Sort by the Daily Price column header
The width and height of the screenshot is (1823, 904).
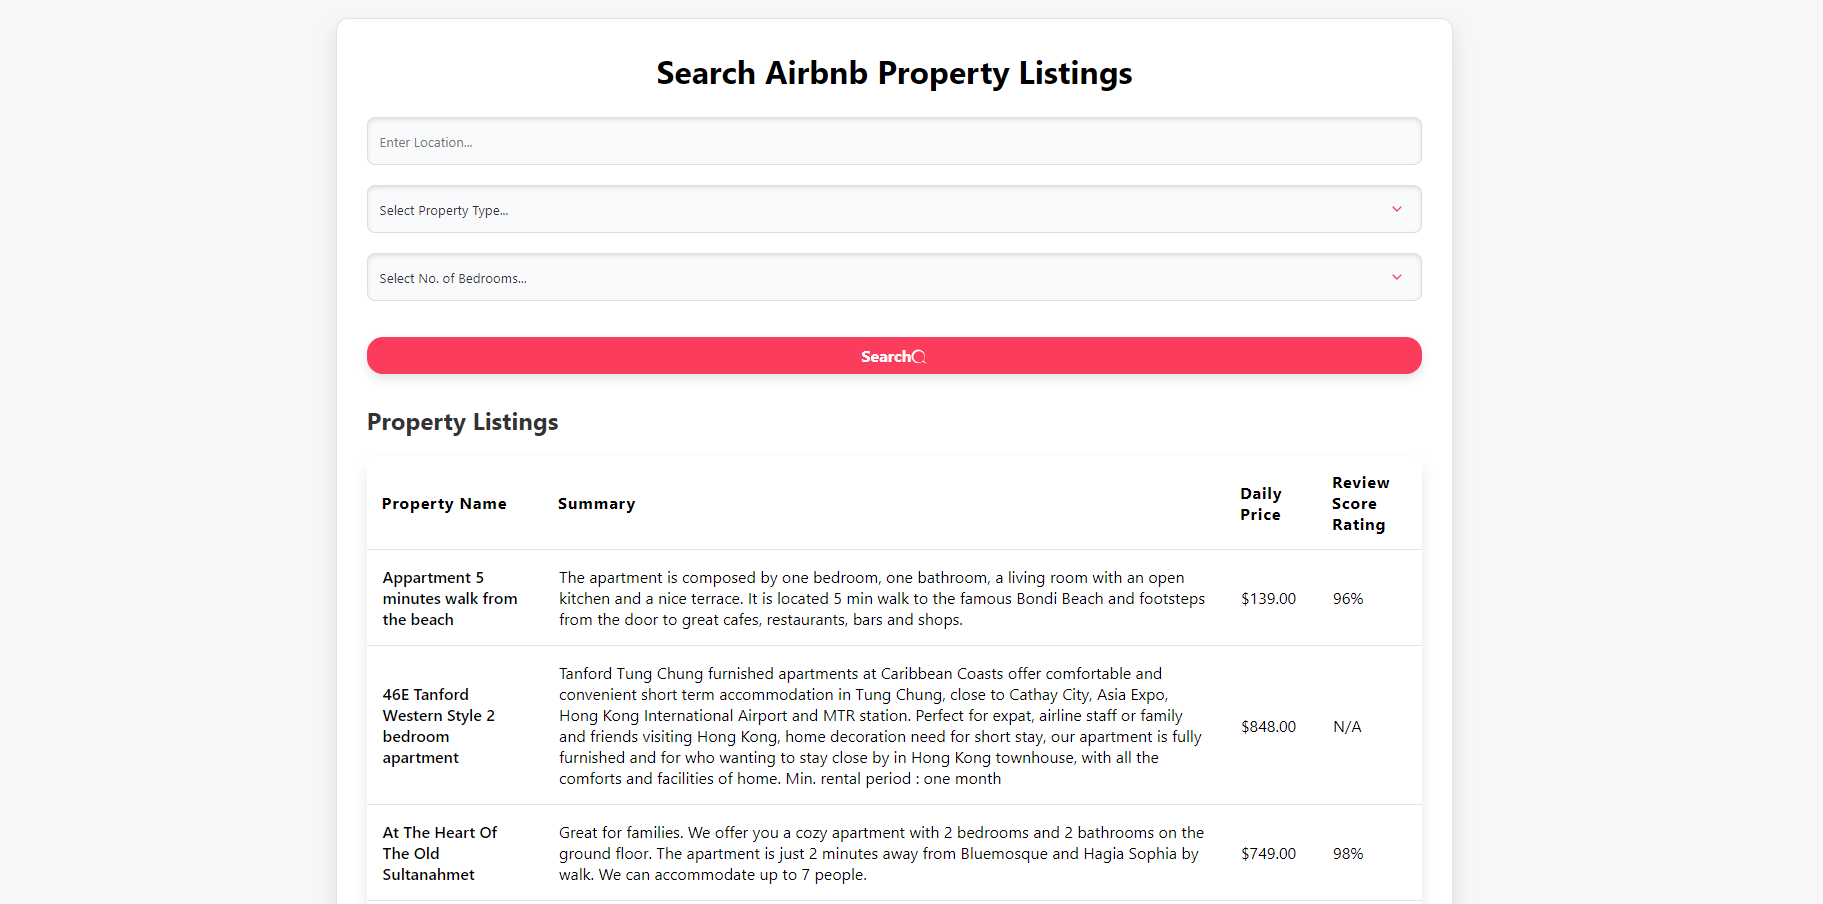pos(1260,503)
